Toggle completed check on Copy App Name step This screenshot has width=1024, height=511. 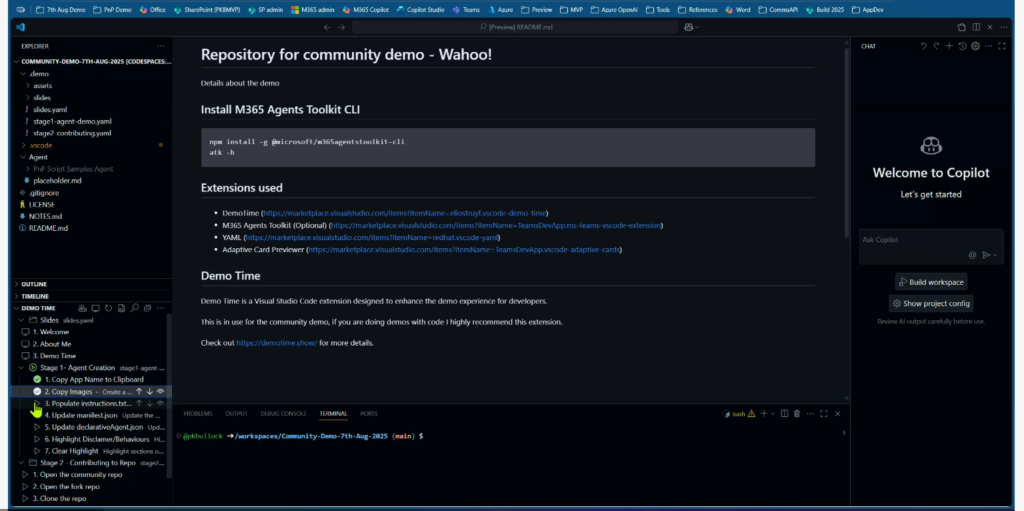37,379
